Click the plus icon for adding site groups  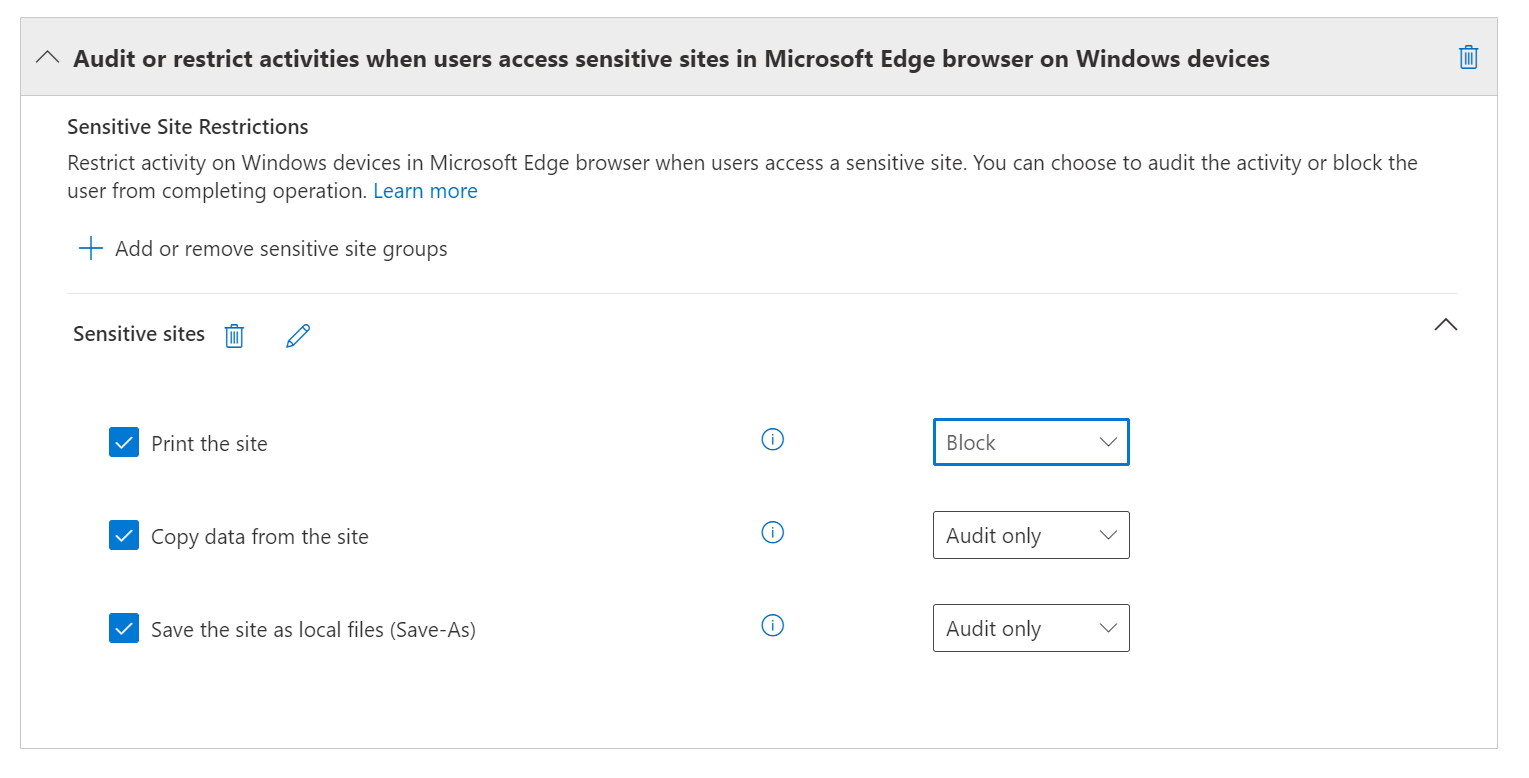(91, 249)
